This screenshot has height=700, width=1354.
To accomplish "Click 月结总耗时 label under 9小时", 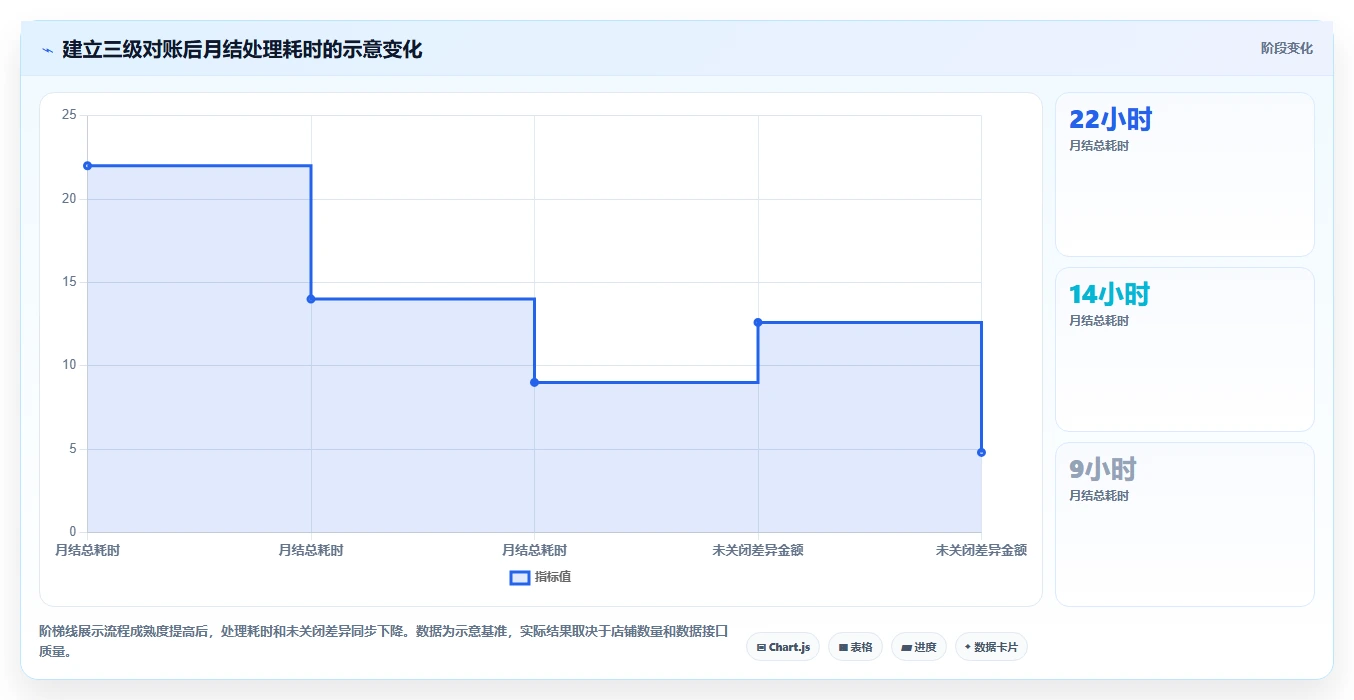I will [x=1099, y=496].
